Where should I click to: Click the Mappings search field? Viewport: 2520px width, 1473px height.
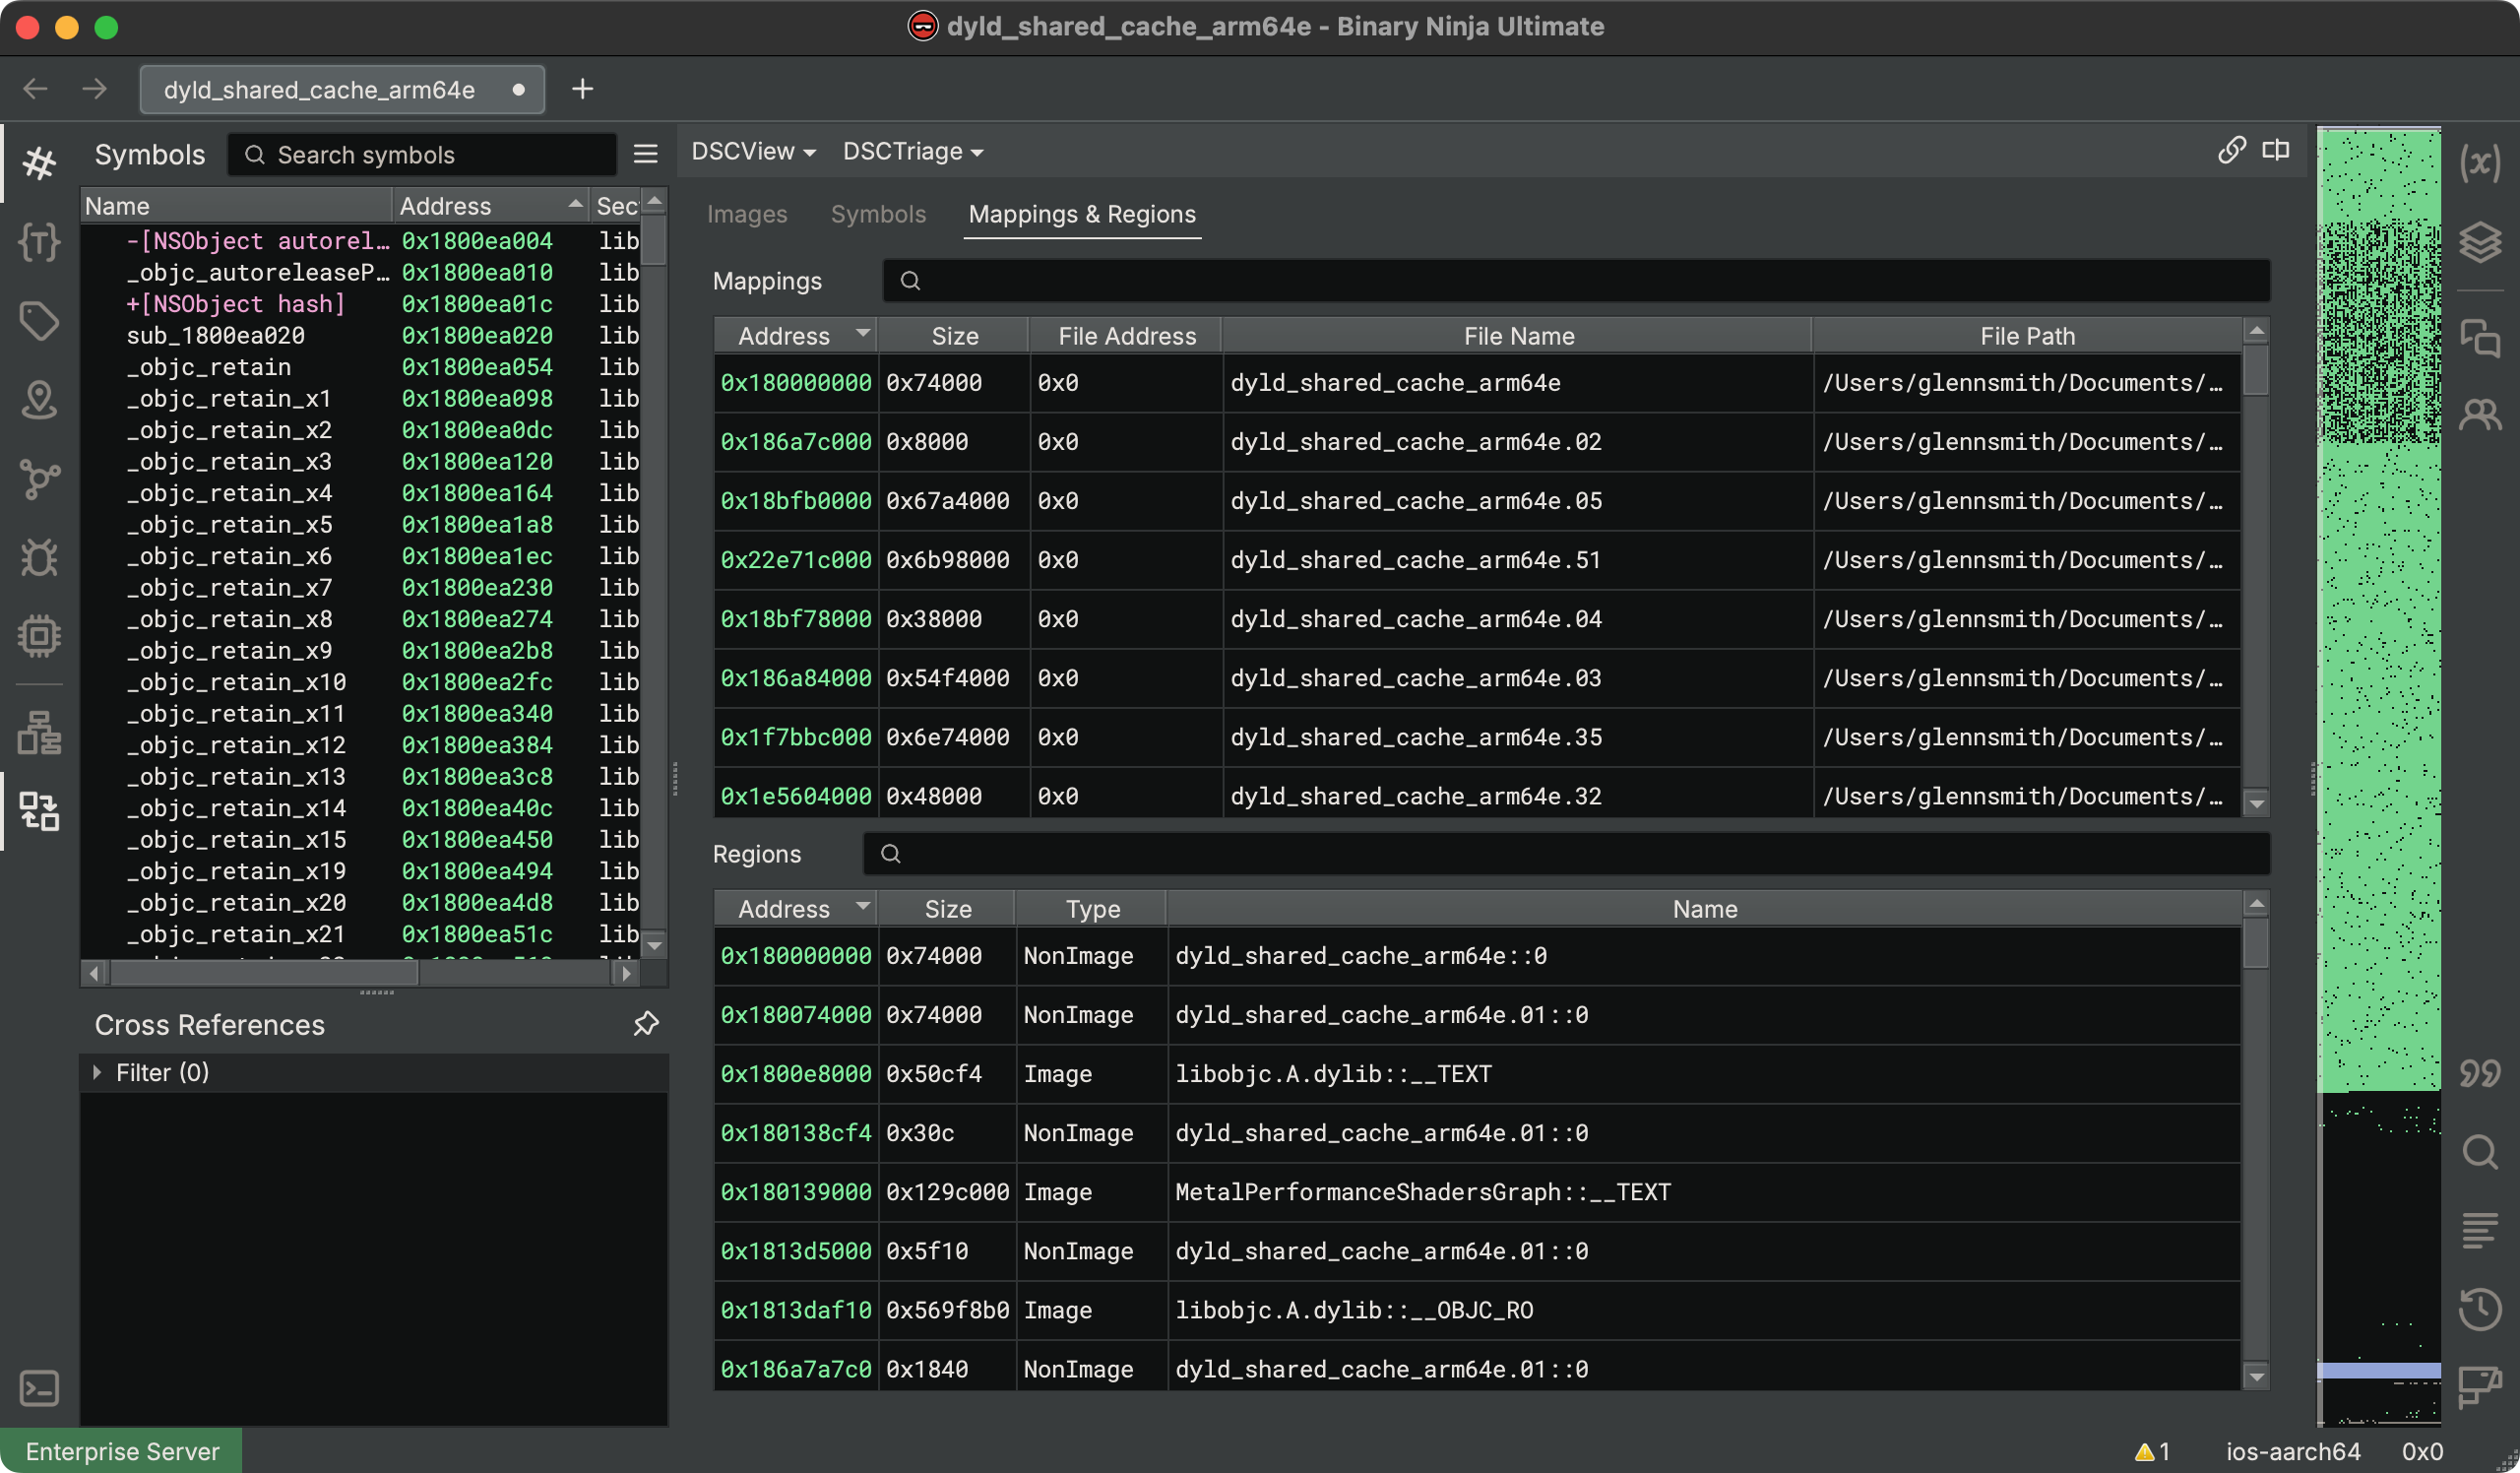(1575, 281)
